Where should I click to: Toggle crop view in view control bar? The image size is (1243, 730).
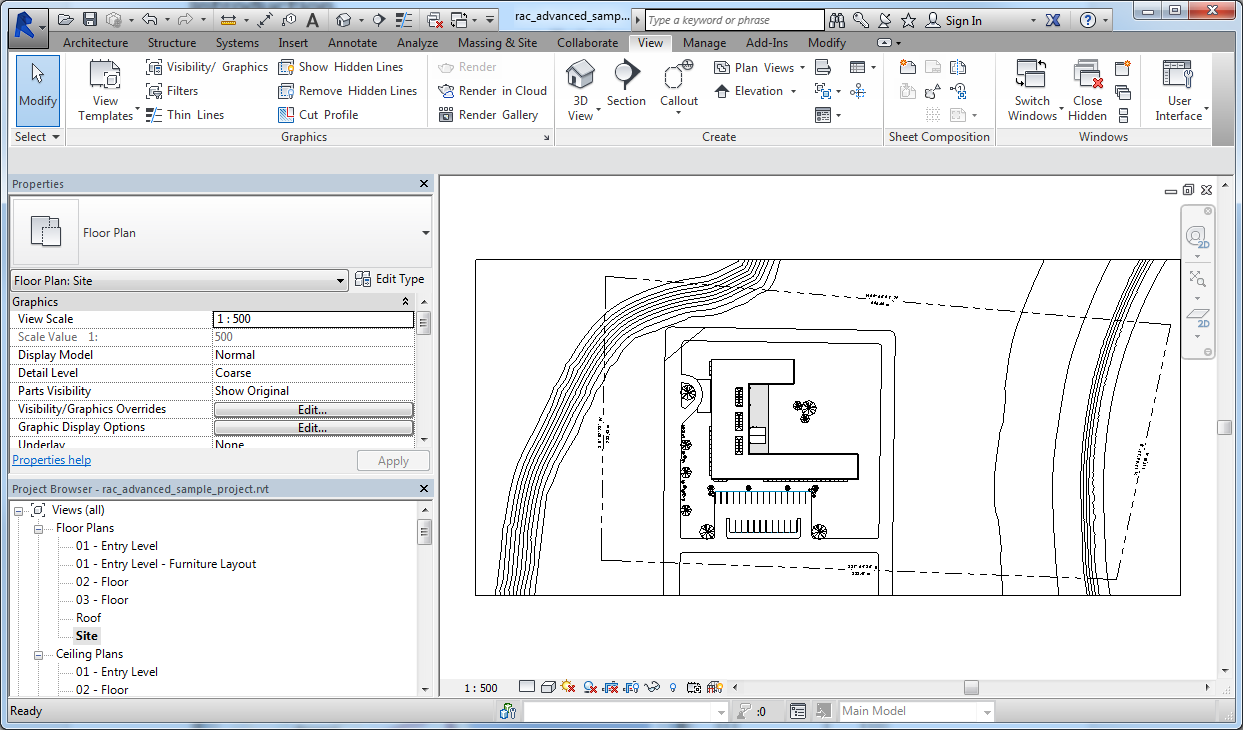pyautogui.click(x=611, y=687)
